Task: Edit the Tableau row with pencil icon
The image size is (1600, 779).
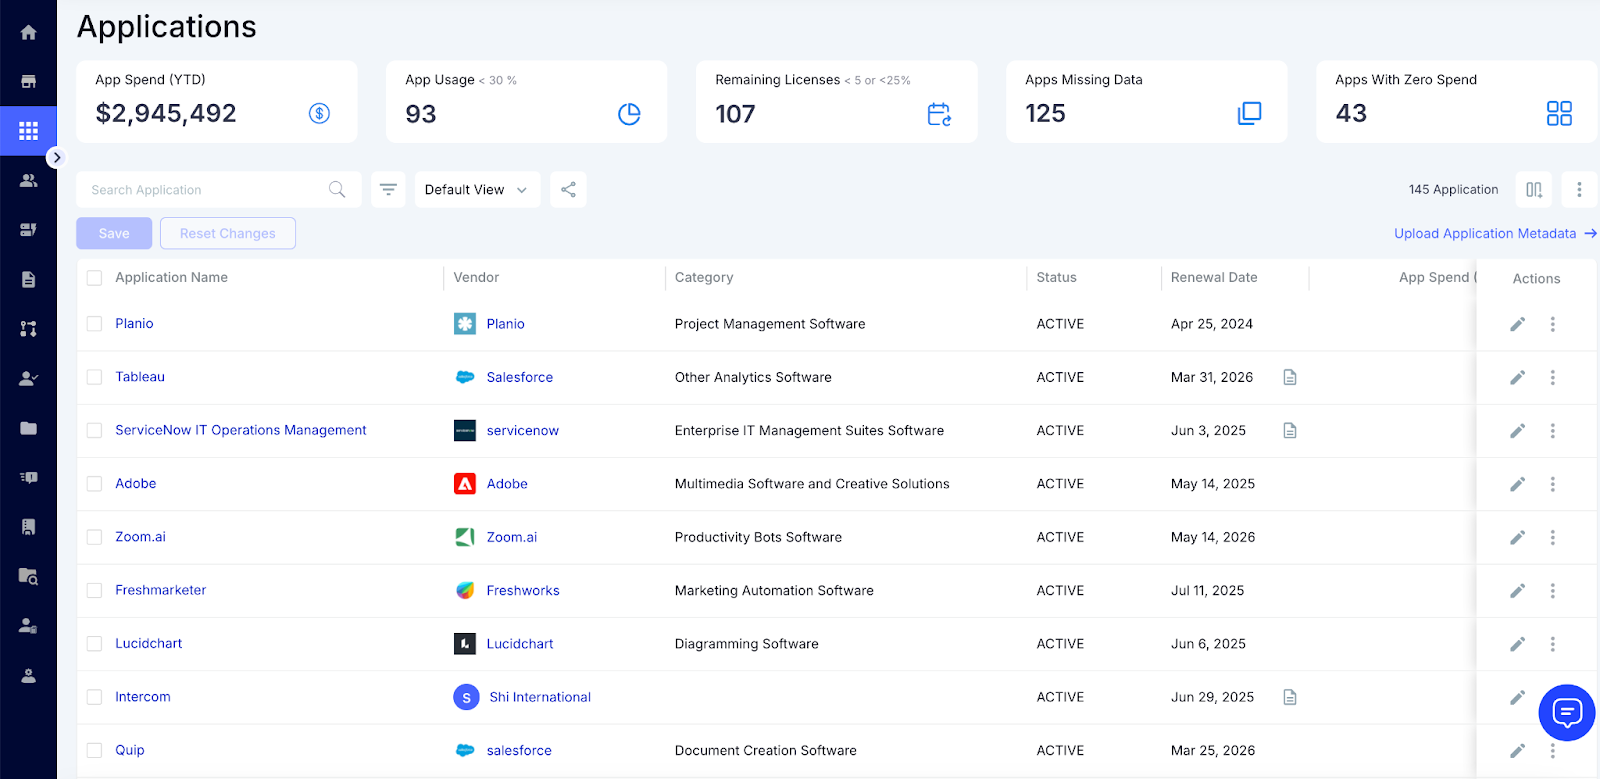Action: click(1517, 377)
